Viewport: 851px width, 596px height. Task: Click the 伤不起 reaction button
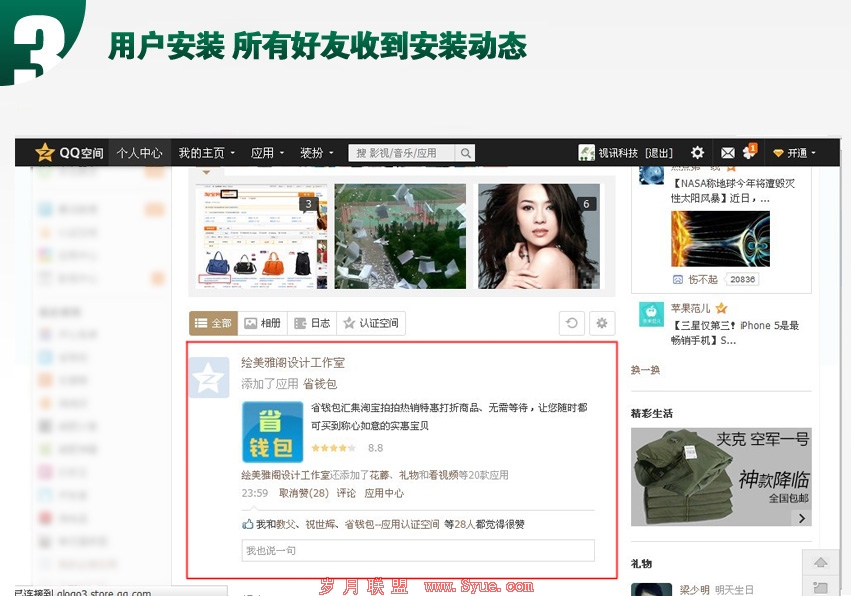click(x=695, y=280)
